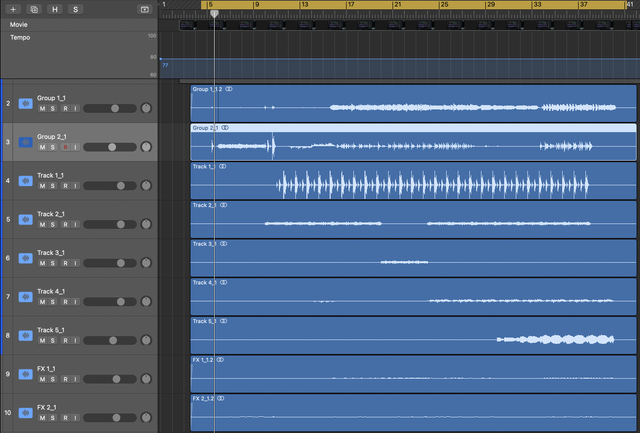Mute Track 1_1
This screenshot has width=640, height=433.
(x=42, y=186)
